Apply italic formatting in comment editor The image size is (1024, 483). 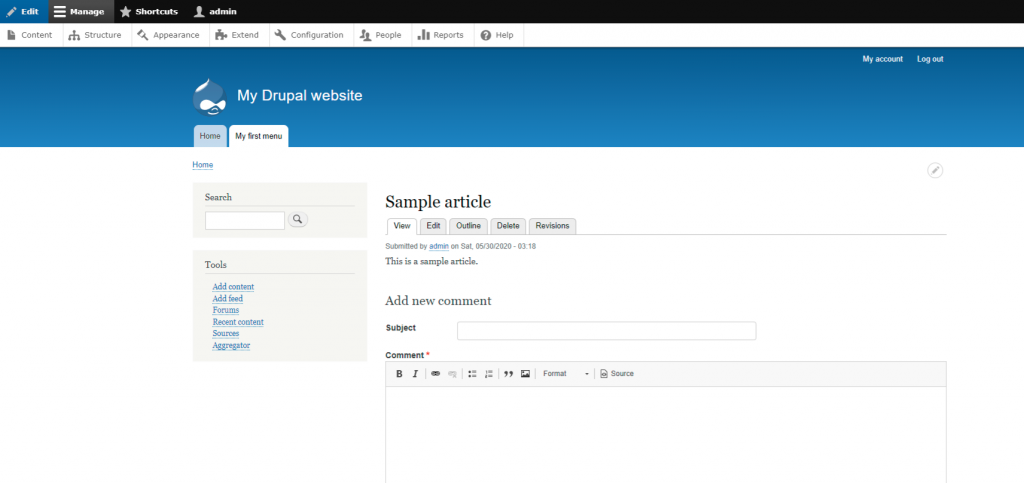click(415, 374)
